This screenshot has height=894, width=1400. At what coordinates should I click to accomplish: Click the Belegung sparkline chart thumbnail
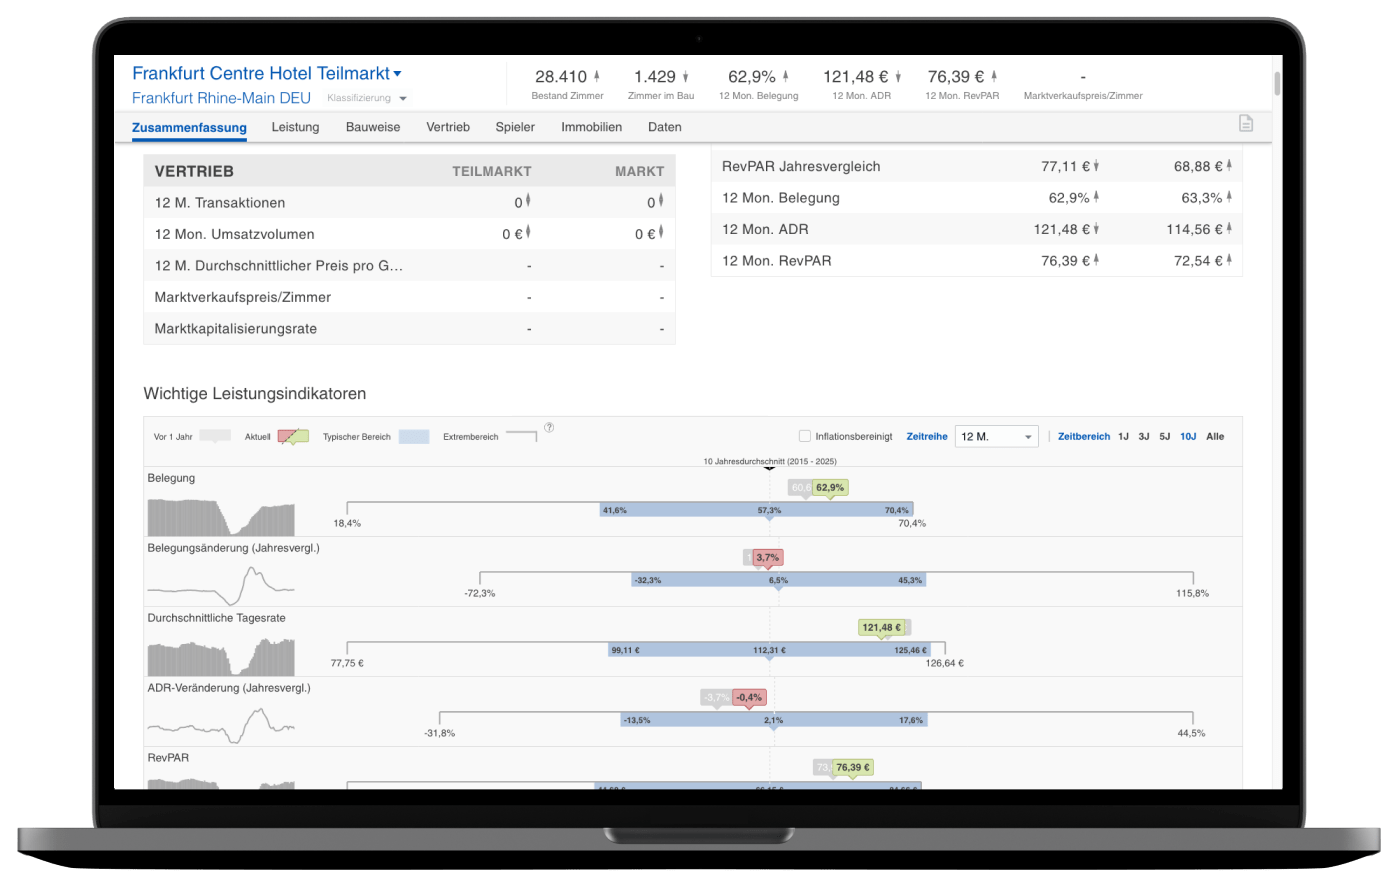[x=221, y=517]
